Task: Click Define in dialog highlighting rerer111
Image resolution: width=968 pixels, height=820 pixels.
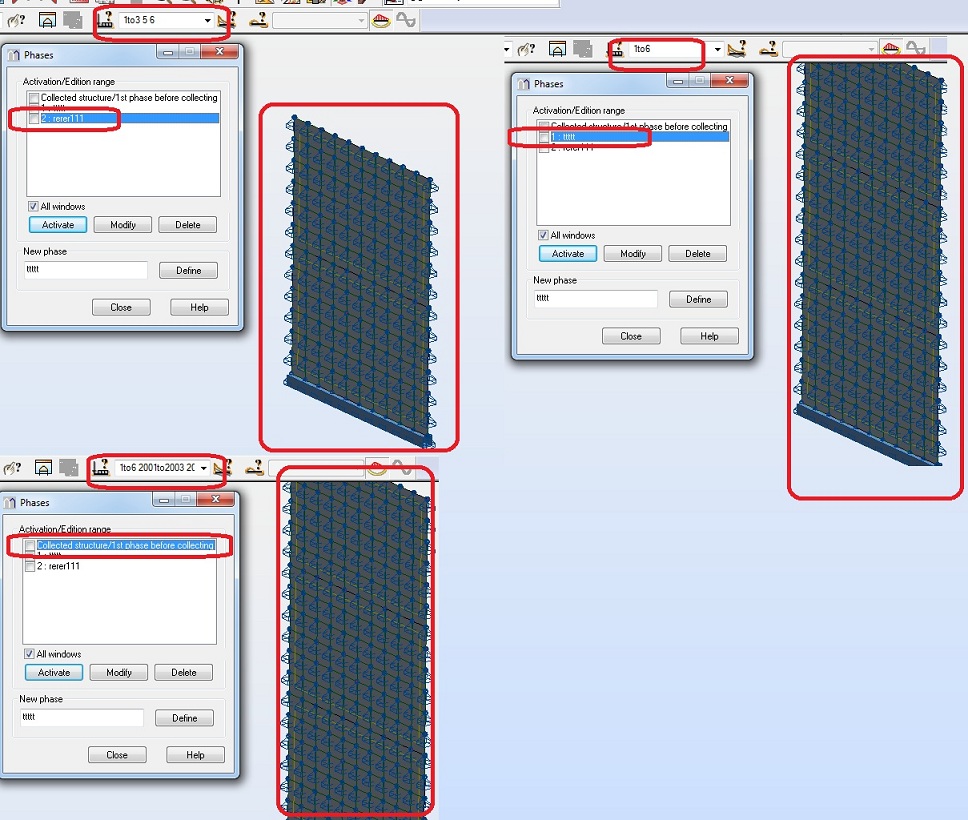Action: [188, 270]
